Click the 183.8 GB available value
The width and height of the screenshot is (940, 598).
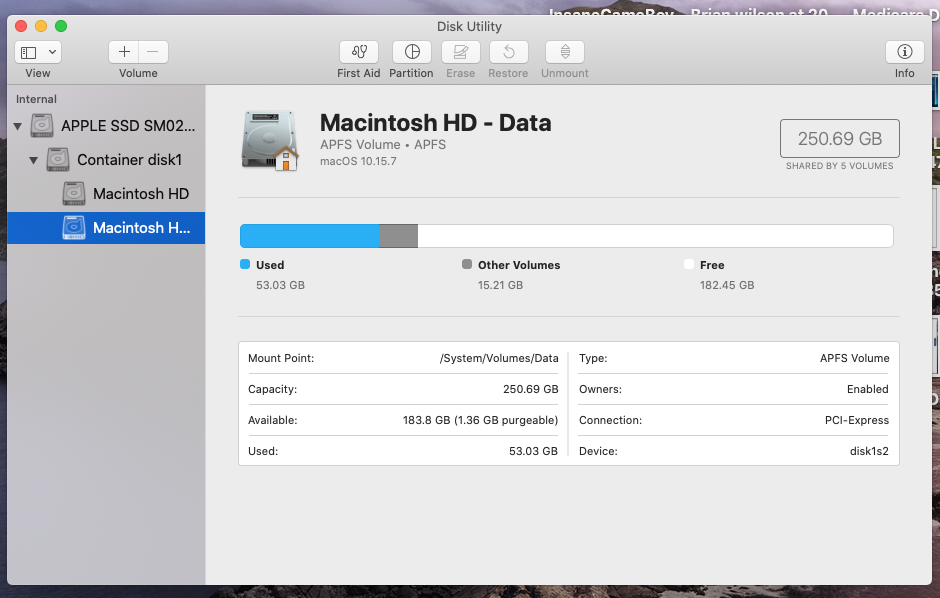click(x=480, y=421)
